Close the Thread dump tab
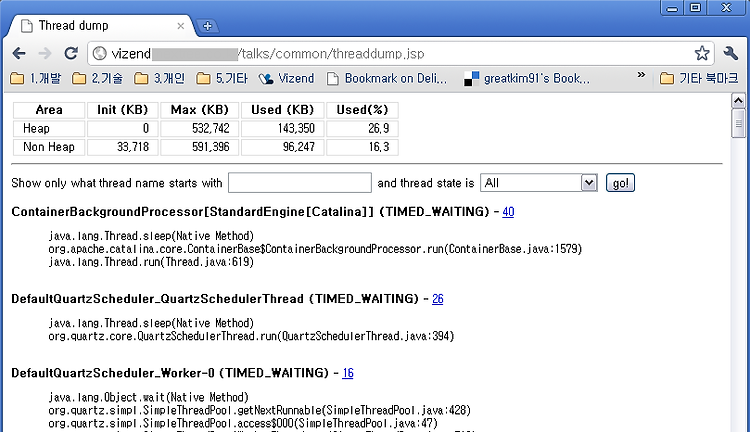The width and height of the screenshot is (750, 432). coord(180,26)
